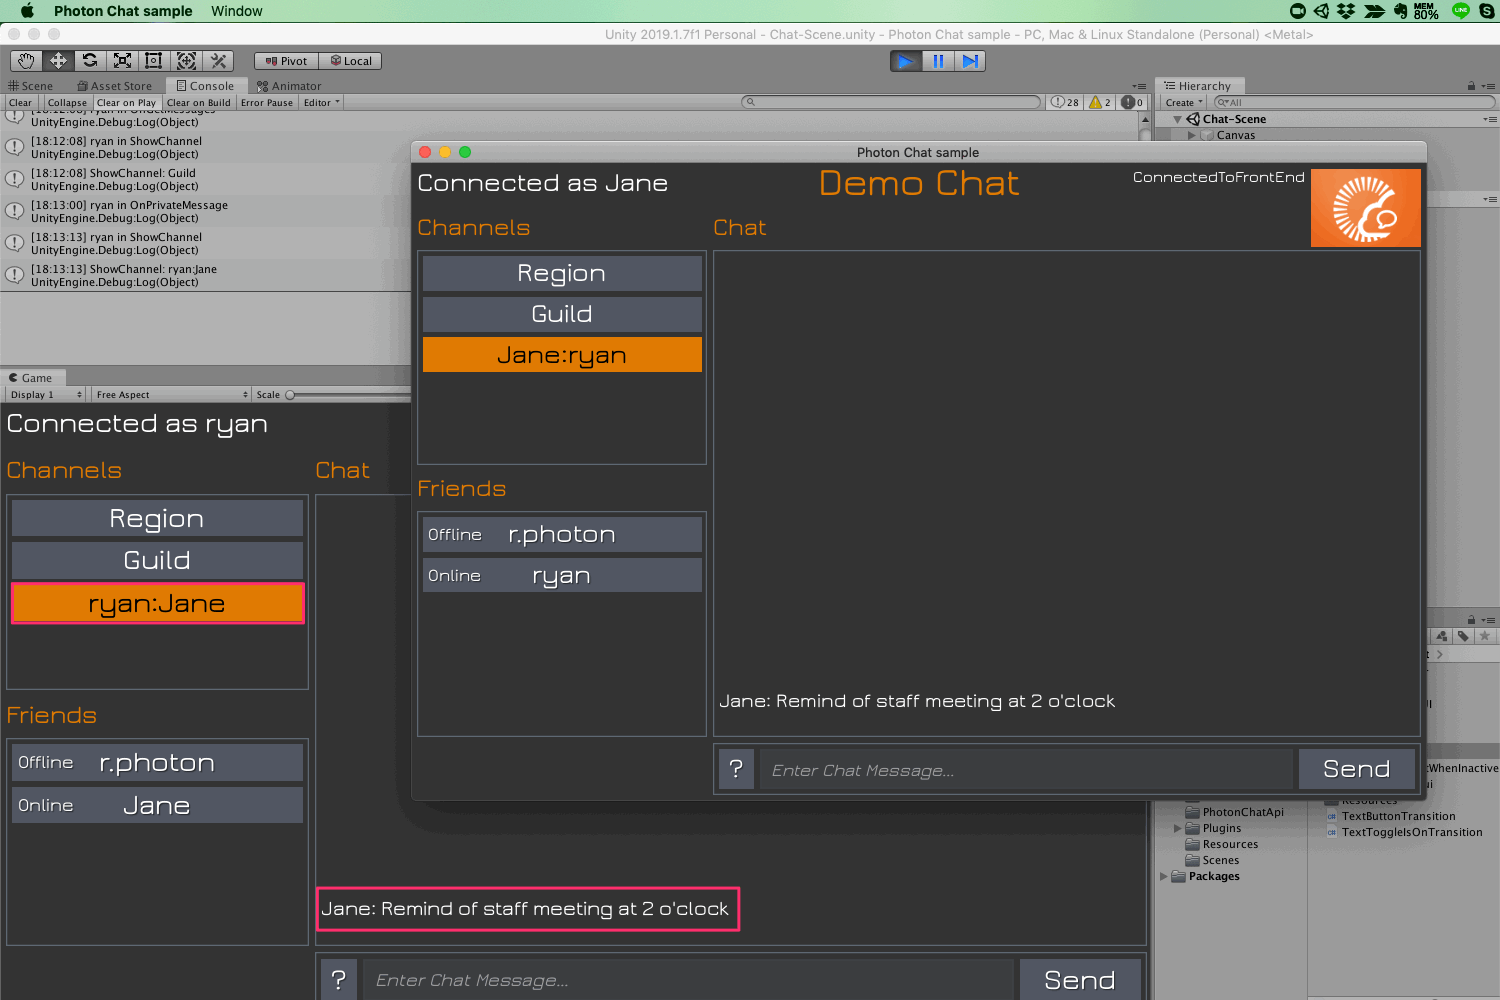This screenshot has width=1500, height=1000.
Task: Select the Game tab
Action: pos(31,378)
